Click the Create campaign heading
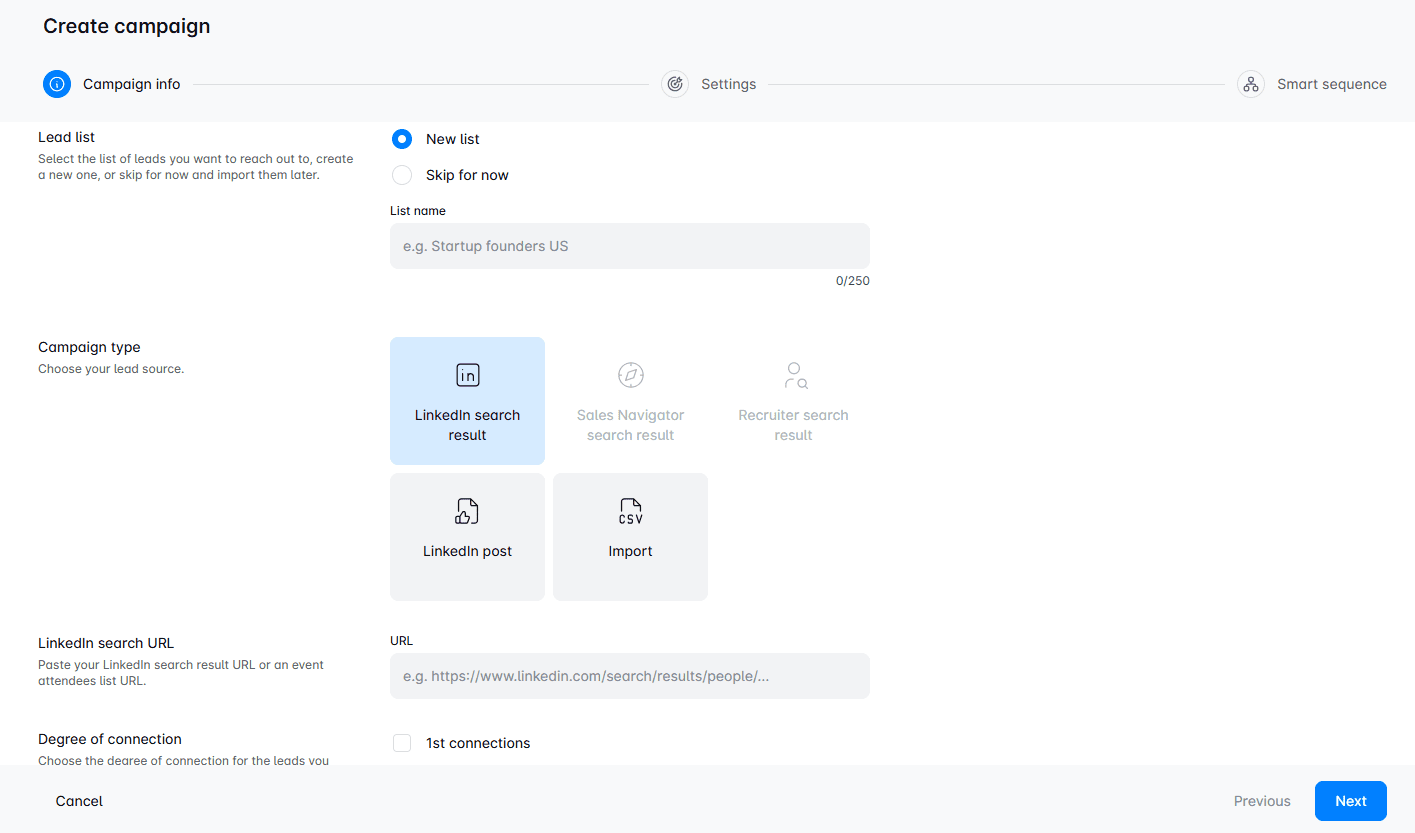Screen dimensions: 1415x833 pos(127,26)
